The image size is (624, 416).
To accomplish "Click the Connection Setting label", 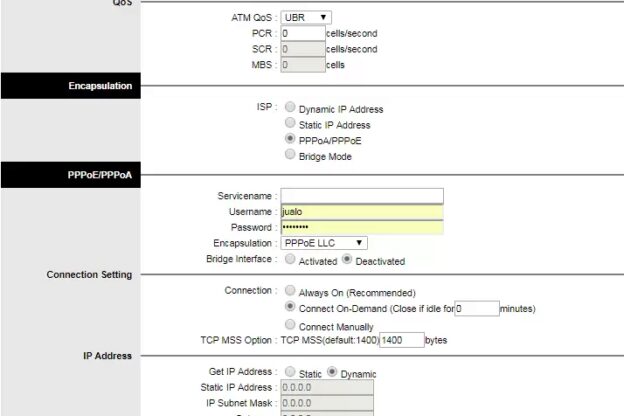I will pyautogui.click(x=89, y=275).
